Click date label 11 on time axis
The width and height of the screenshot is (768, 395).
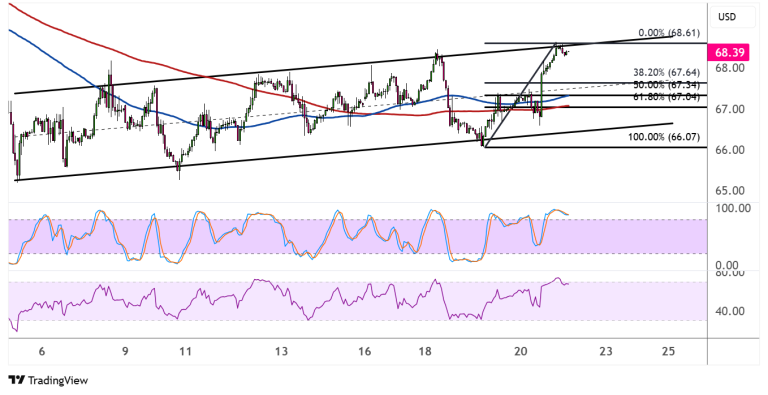tap(185, 351)
